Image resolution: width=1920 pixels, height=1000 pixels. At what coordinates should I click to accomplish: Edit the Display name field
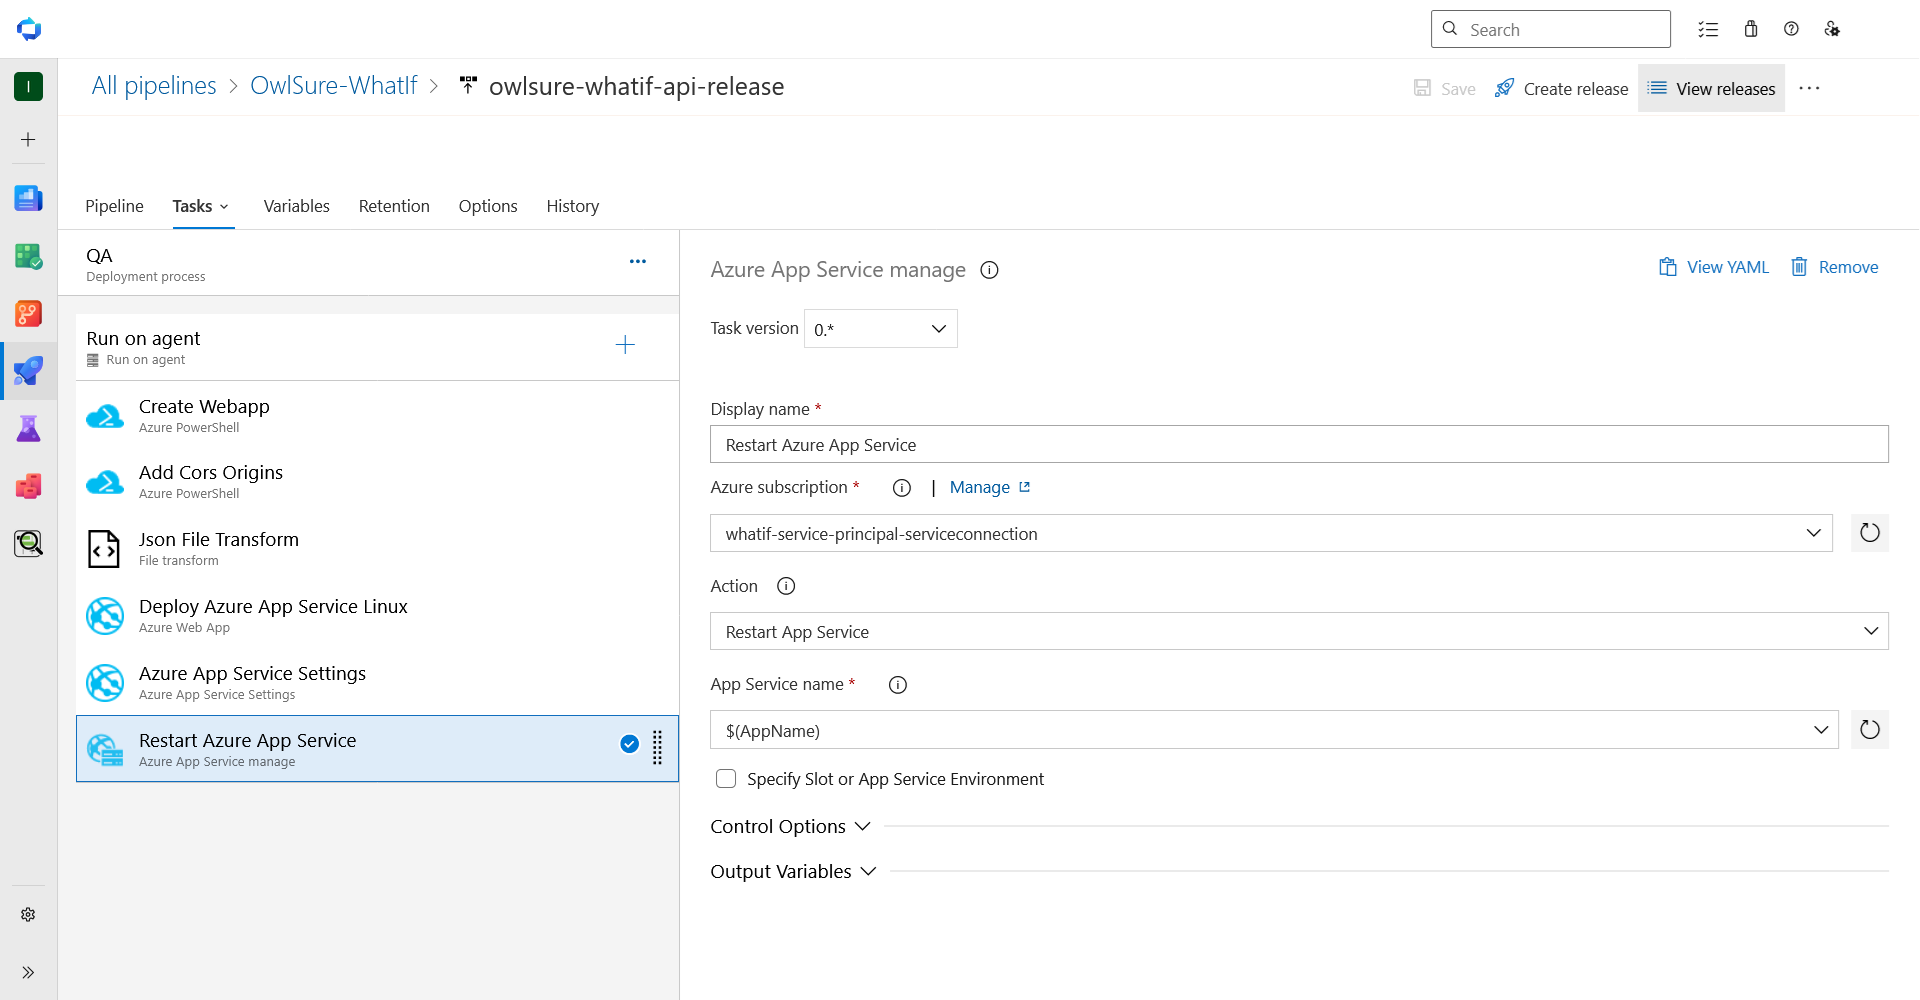click(1299, 444)
